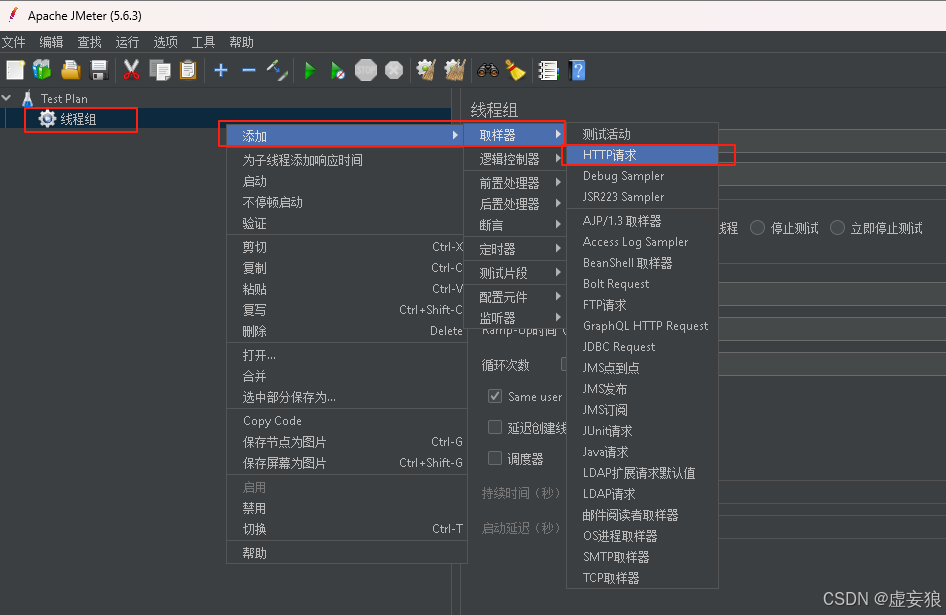The height and width of the screenshot is (615, 946).
Task: Click the New test plan icon
Action: click(x=15, y=70)
